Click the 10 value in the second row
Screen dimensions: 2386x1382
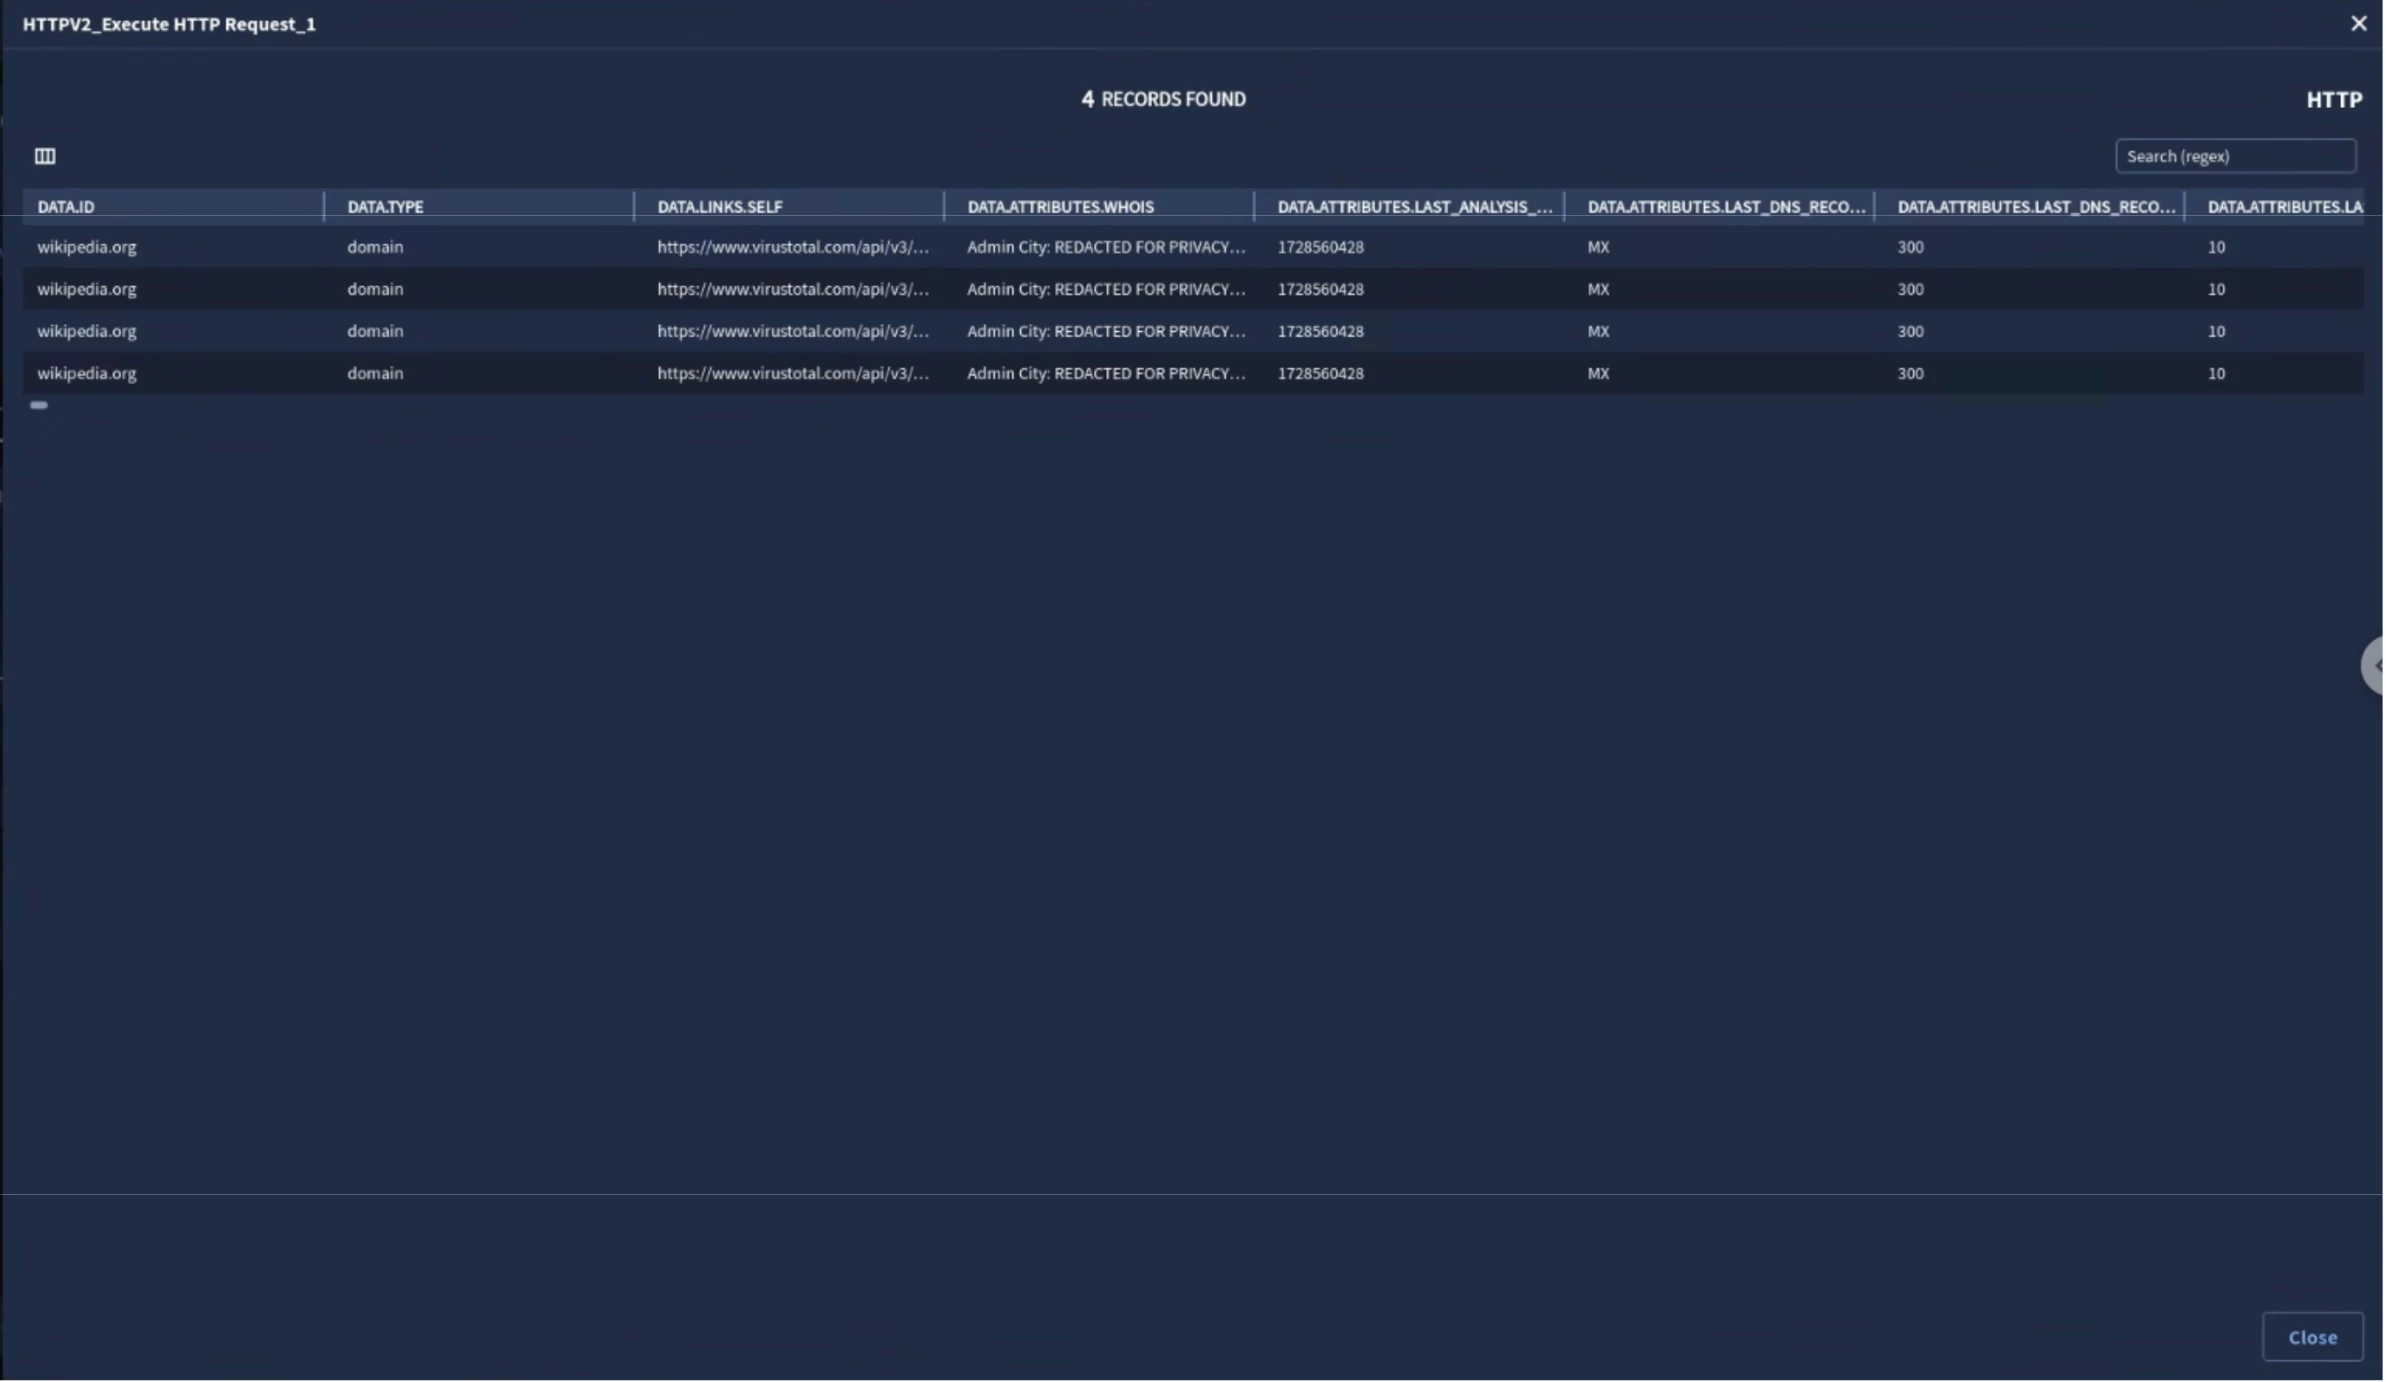click(2218, 289)
